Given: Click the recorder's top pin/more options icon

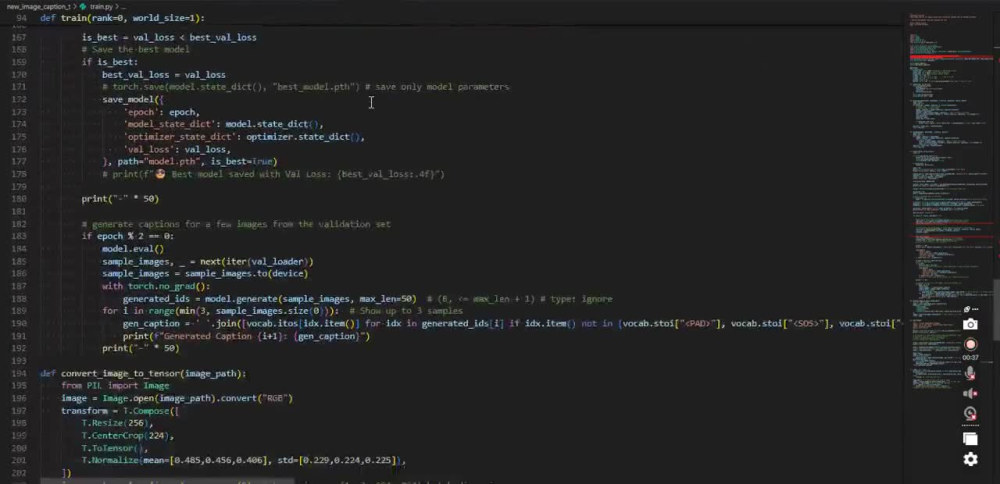Looking at the screenshot, I should click(x=971, y=309).
